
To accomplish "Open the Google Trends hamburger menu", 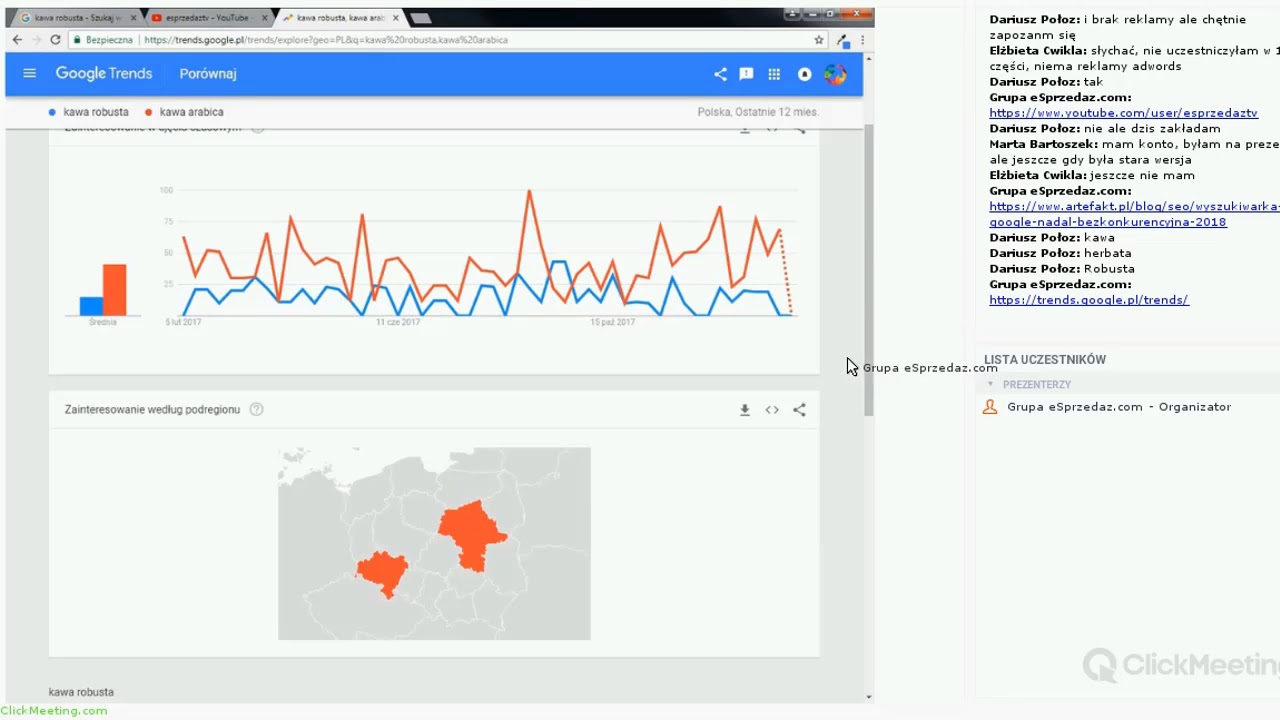I will (x=29, y=74).
